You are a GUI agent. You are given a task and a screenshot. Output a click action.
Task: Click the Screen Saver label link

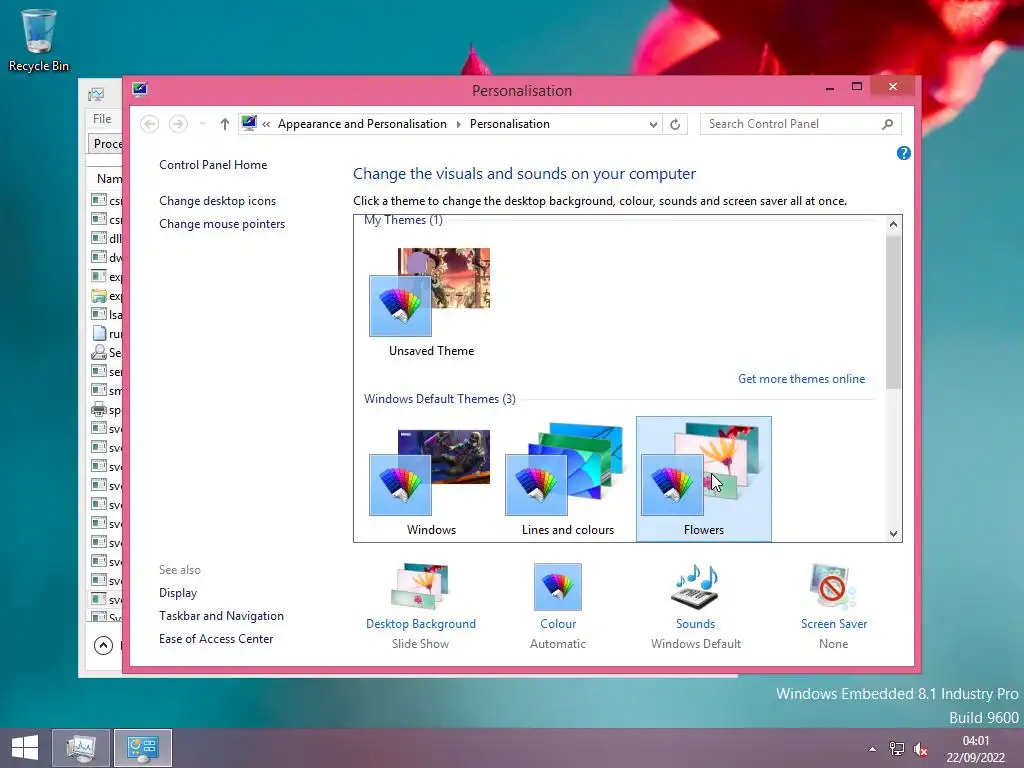pos(833,624)
